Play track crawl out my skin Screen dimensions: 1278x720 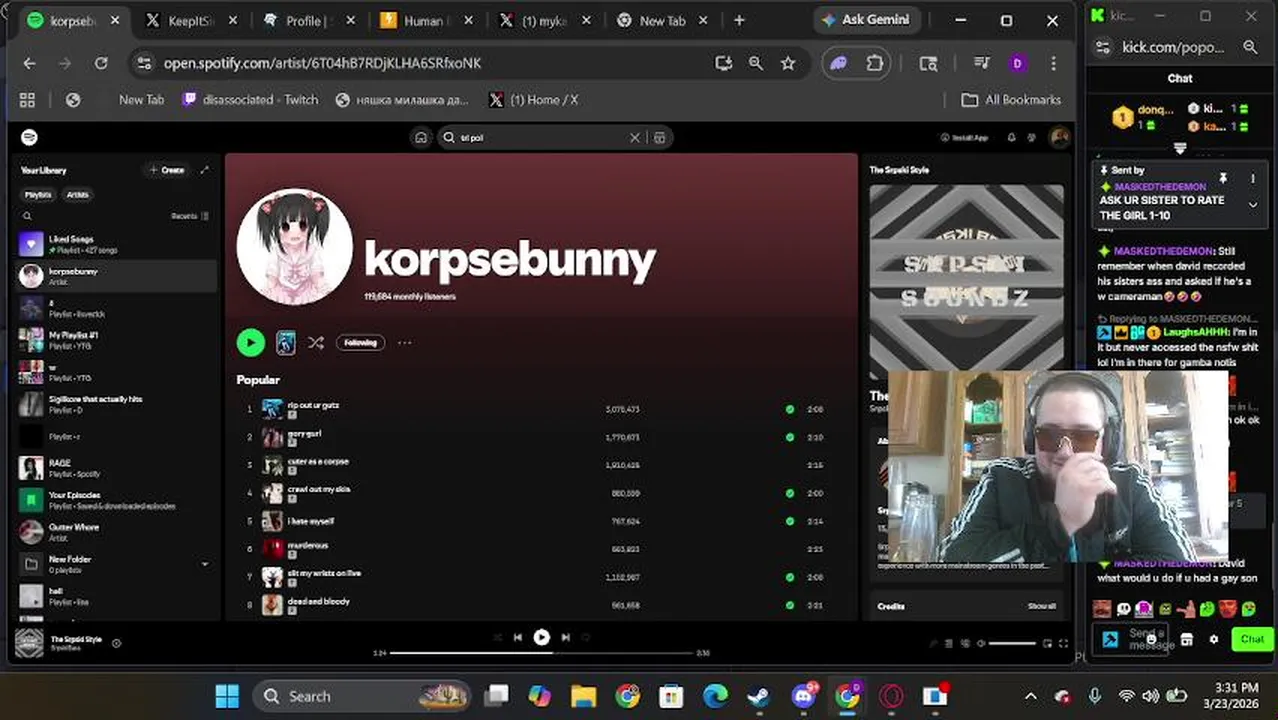coord(319,489)
